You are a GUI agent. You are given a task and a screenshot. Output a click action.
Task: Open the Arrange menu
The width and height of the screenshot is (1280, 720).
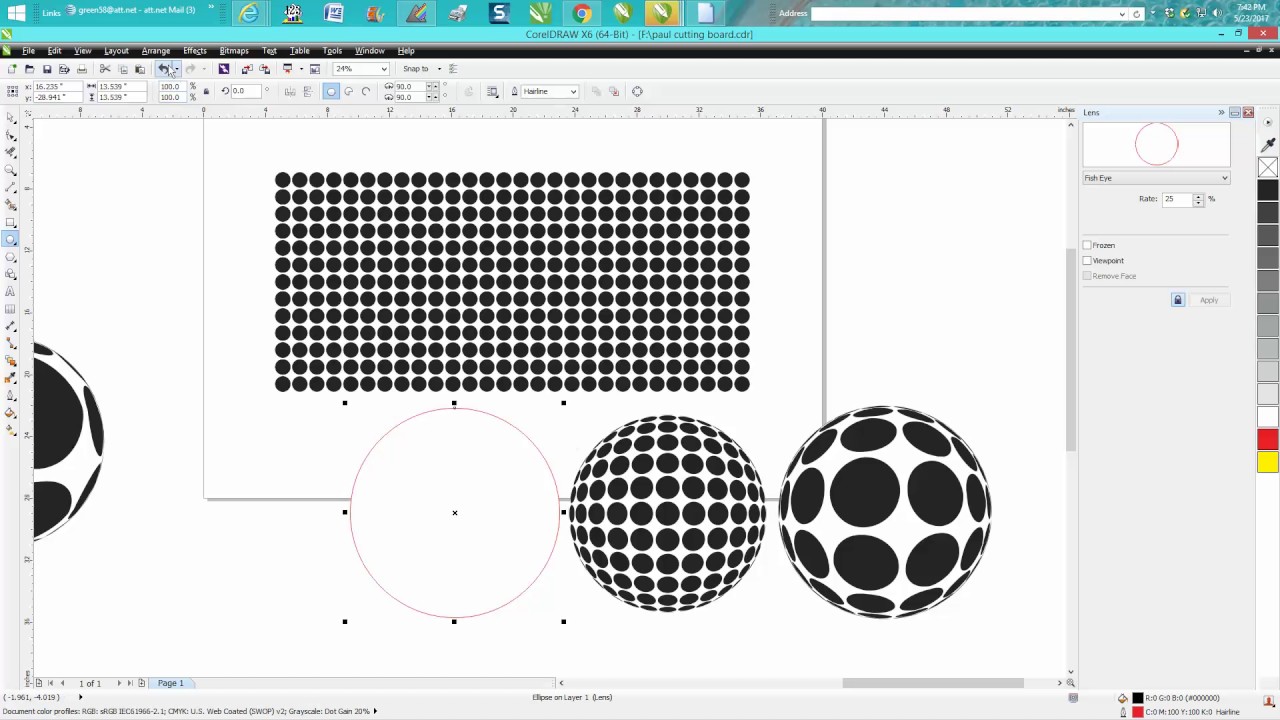tap(155, 51)
